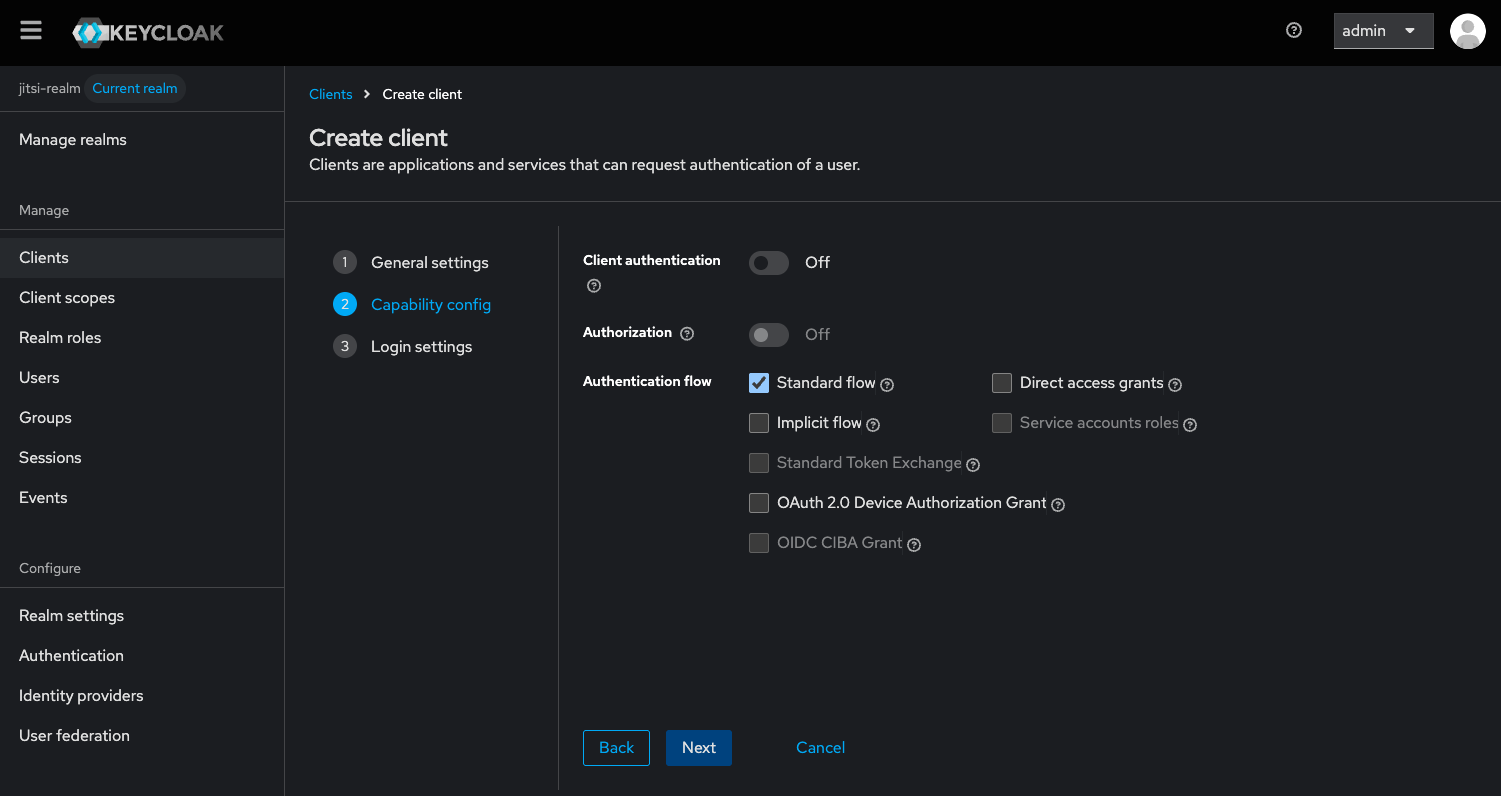This screenshot has width=1501, height=796.
Task: Open Realm settings from the sidebar
Action: pyautogui.click(x=71, y=615)
